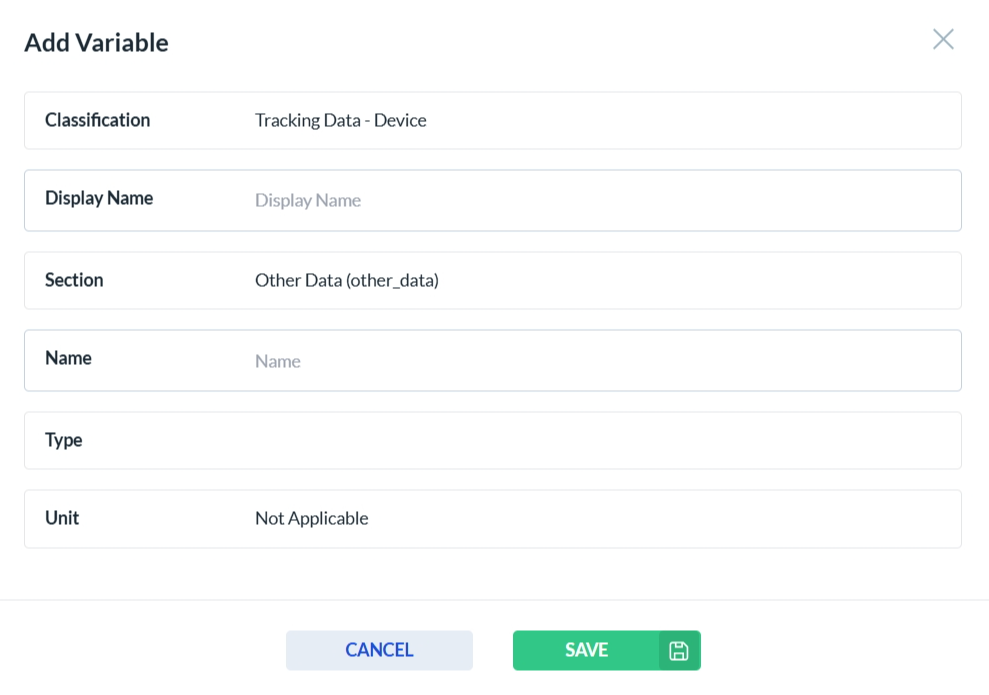989x695 pixels.
Task: Click the bold Display Name label
Action: [99, 198]
